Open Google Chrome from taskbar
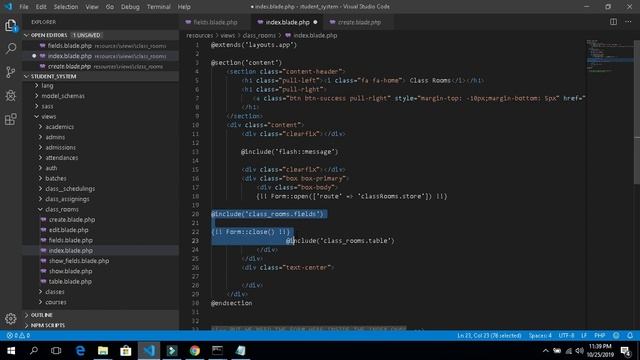The height and width of the screenshot is (360, 640). tap(195, 351)
